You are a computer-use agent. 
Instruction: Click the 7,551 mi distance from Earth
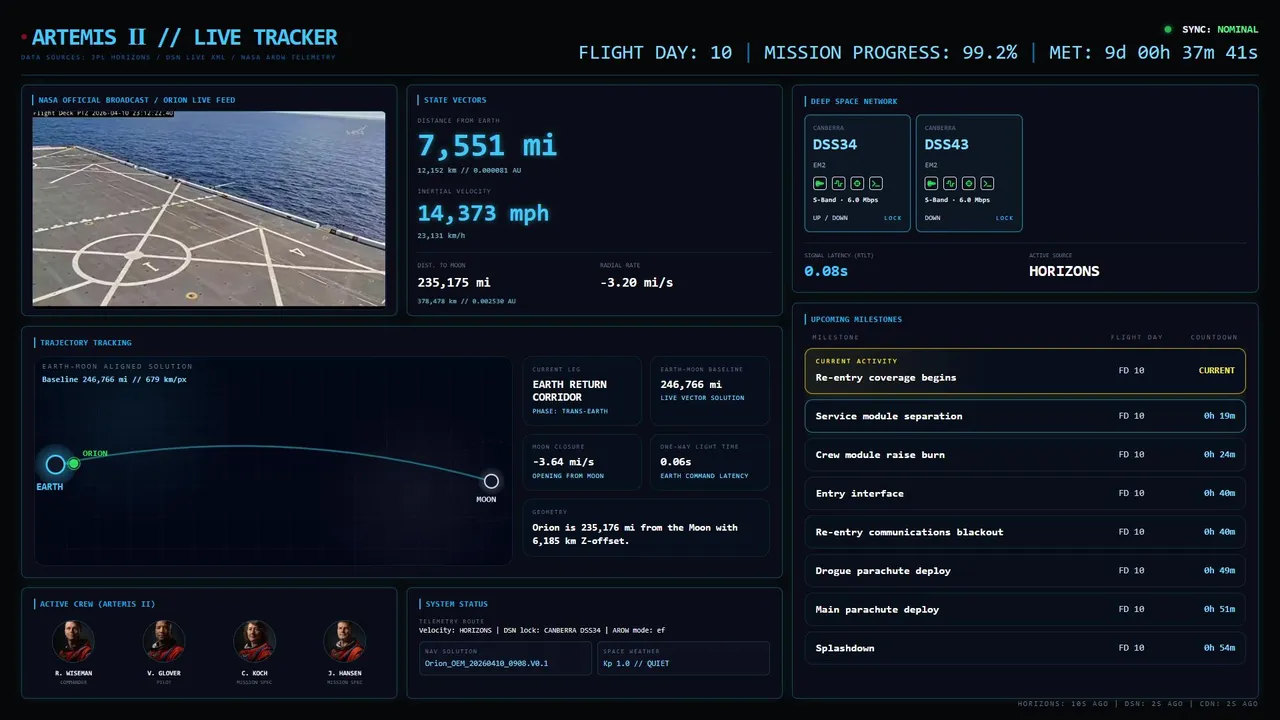pyautogui.click(x=487, y=146)
